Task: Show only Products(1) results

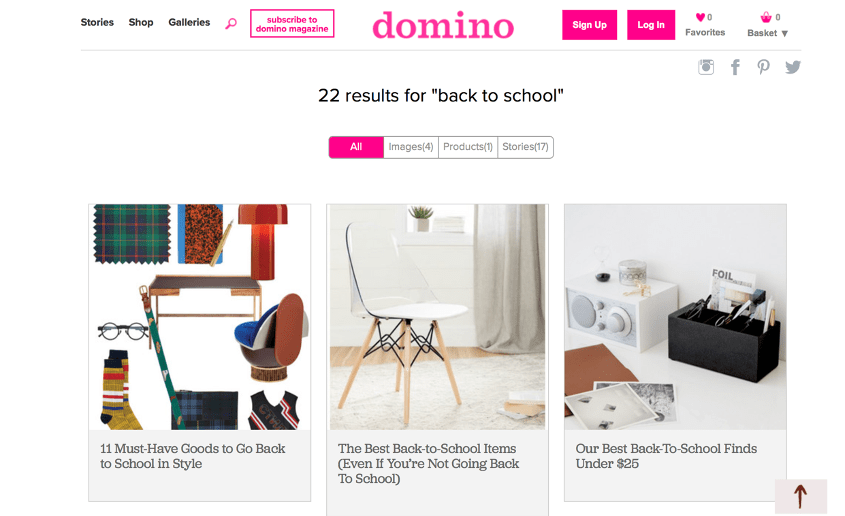Action: pos(468,147)
